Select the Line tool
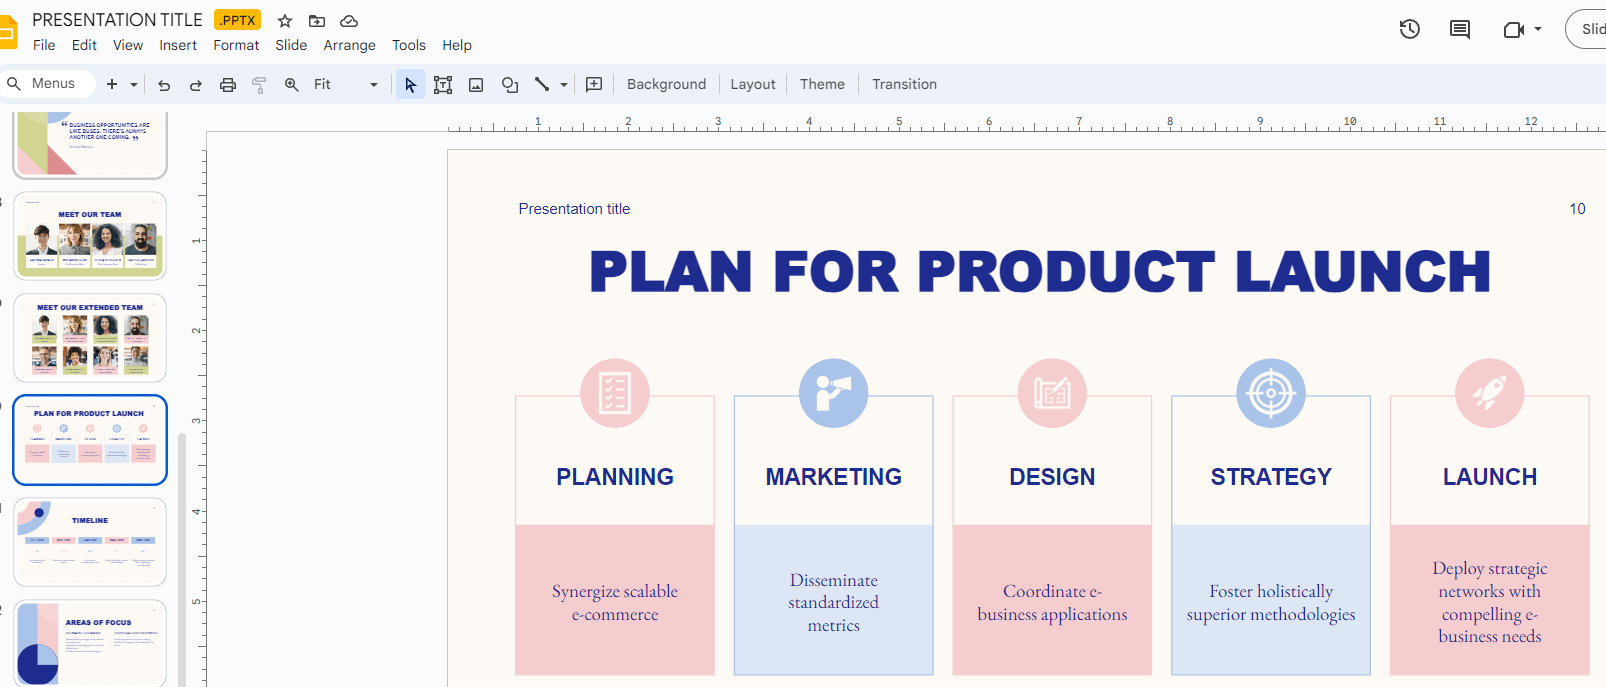Image resolution: width=1606 pixels, height=687 pixels. 542,84
